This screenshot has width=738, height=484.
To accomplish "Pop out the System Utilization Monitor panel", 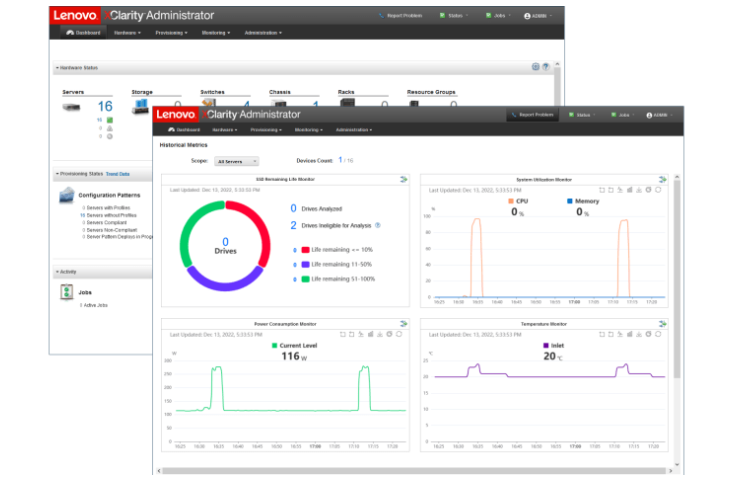I will click(x=662, y=179).
